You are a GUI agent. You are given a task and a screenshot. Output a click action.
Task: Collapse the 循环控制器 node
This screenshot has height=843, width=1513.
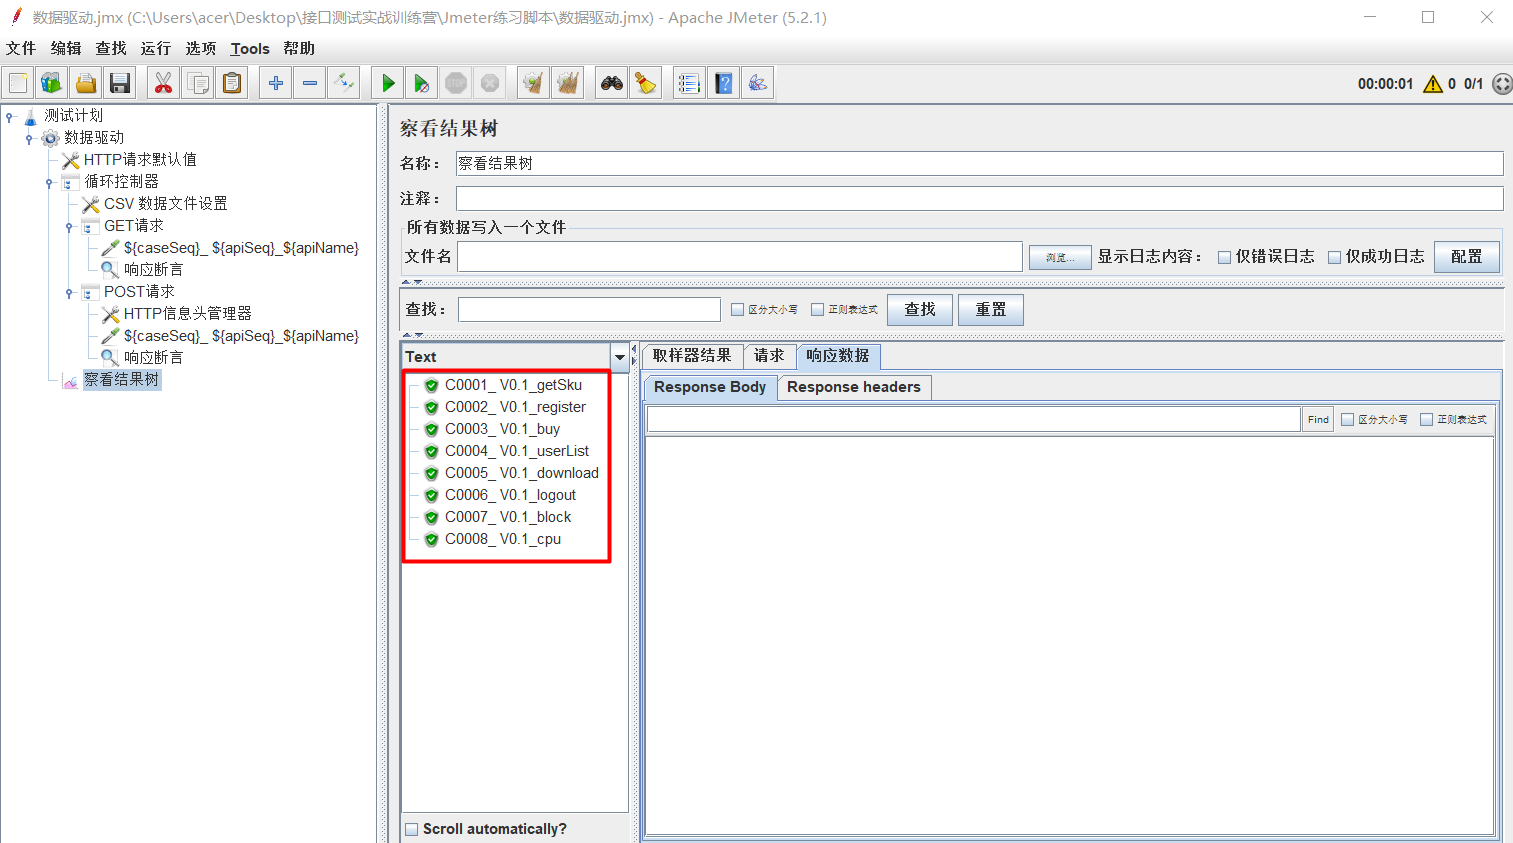click(x=49, y=182)
